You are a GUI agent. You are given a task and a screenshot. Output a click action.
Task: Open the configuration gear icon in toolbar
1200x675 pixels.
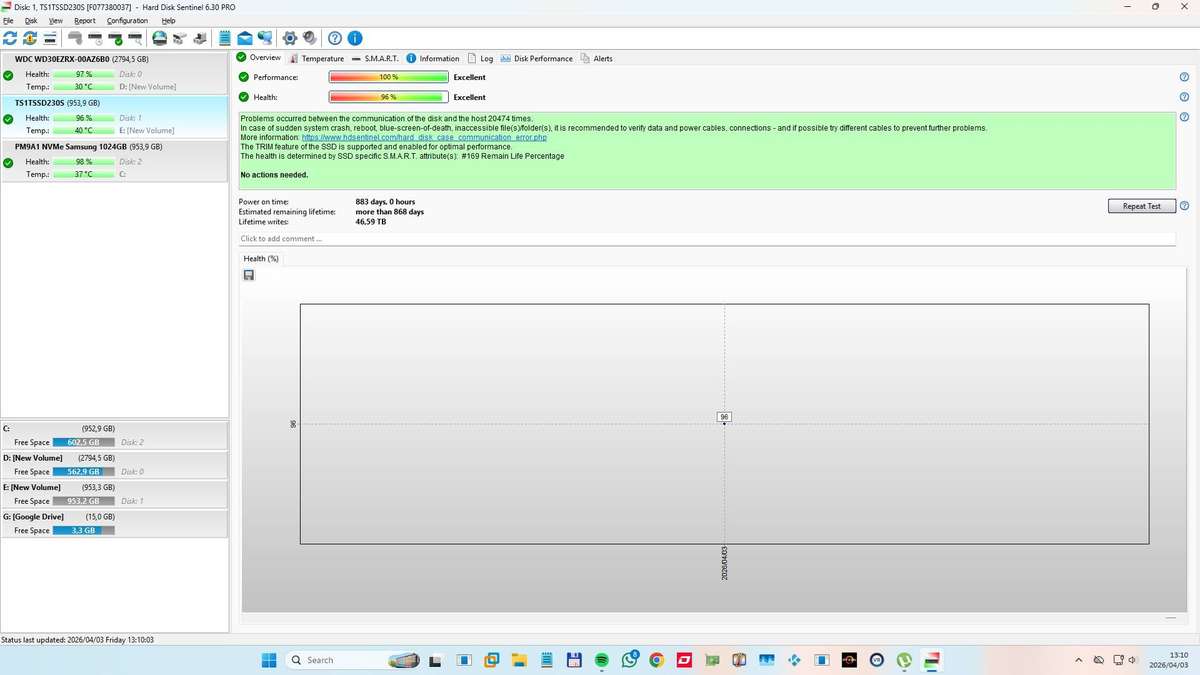coord(290,38)
